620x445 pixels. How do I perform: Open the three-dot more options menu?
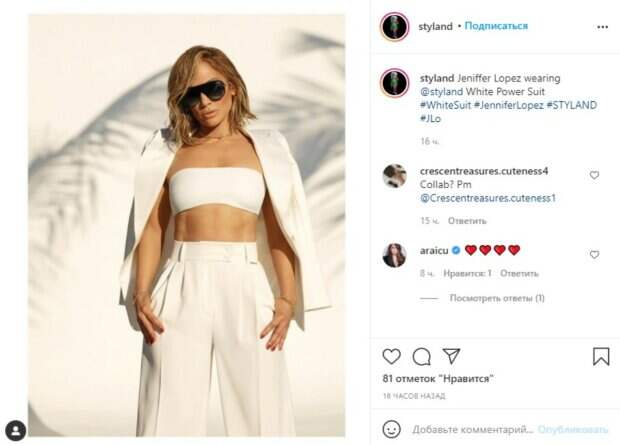point(602,27)
